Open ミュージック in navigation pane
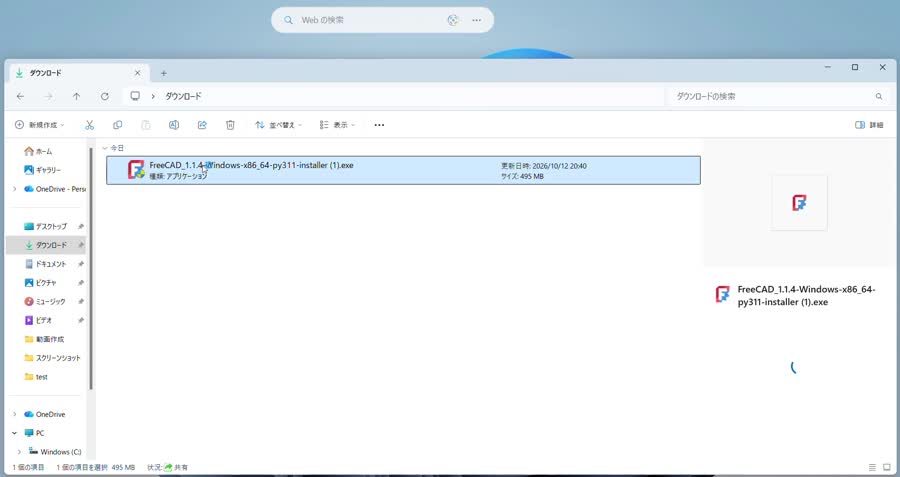The height and width of the screenshot is (477, 900). 45,301
